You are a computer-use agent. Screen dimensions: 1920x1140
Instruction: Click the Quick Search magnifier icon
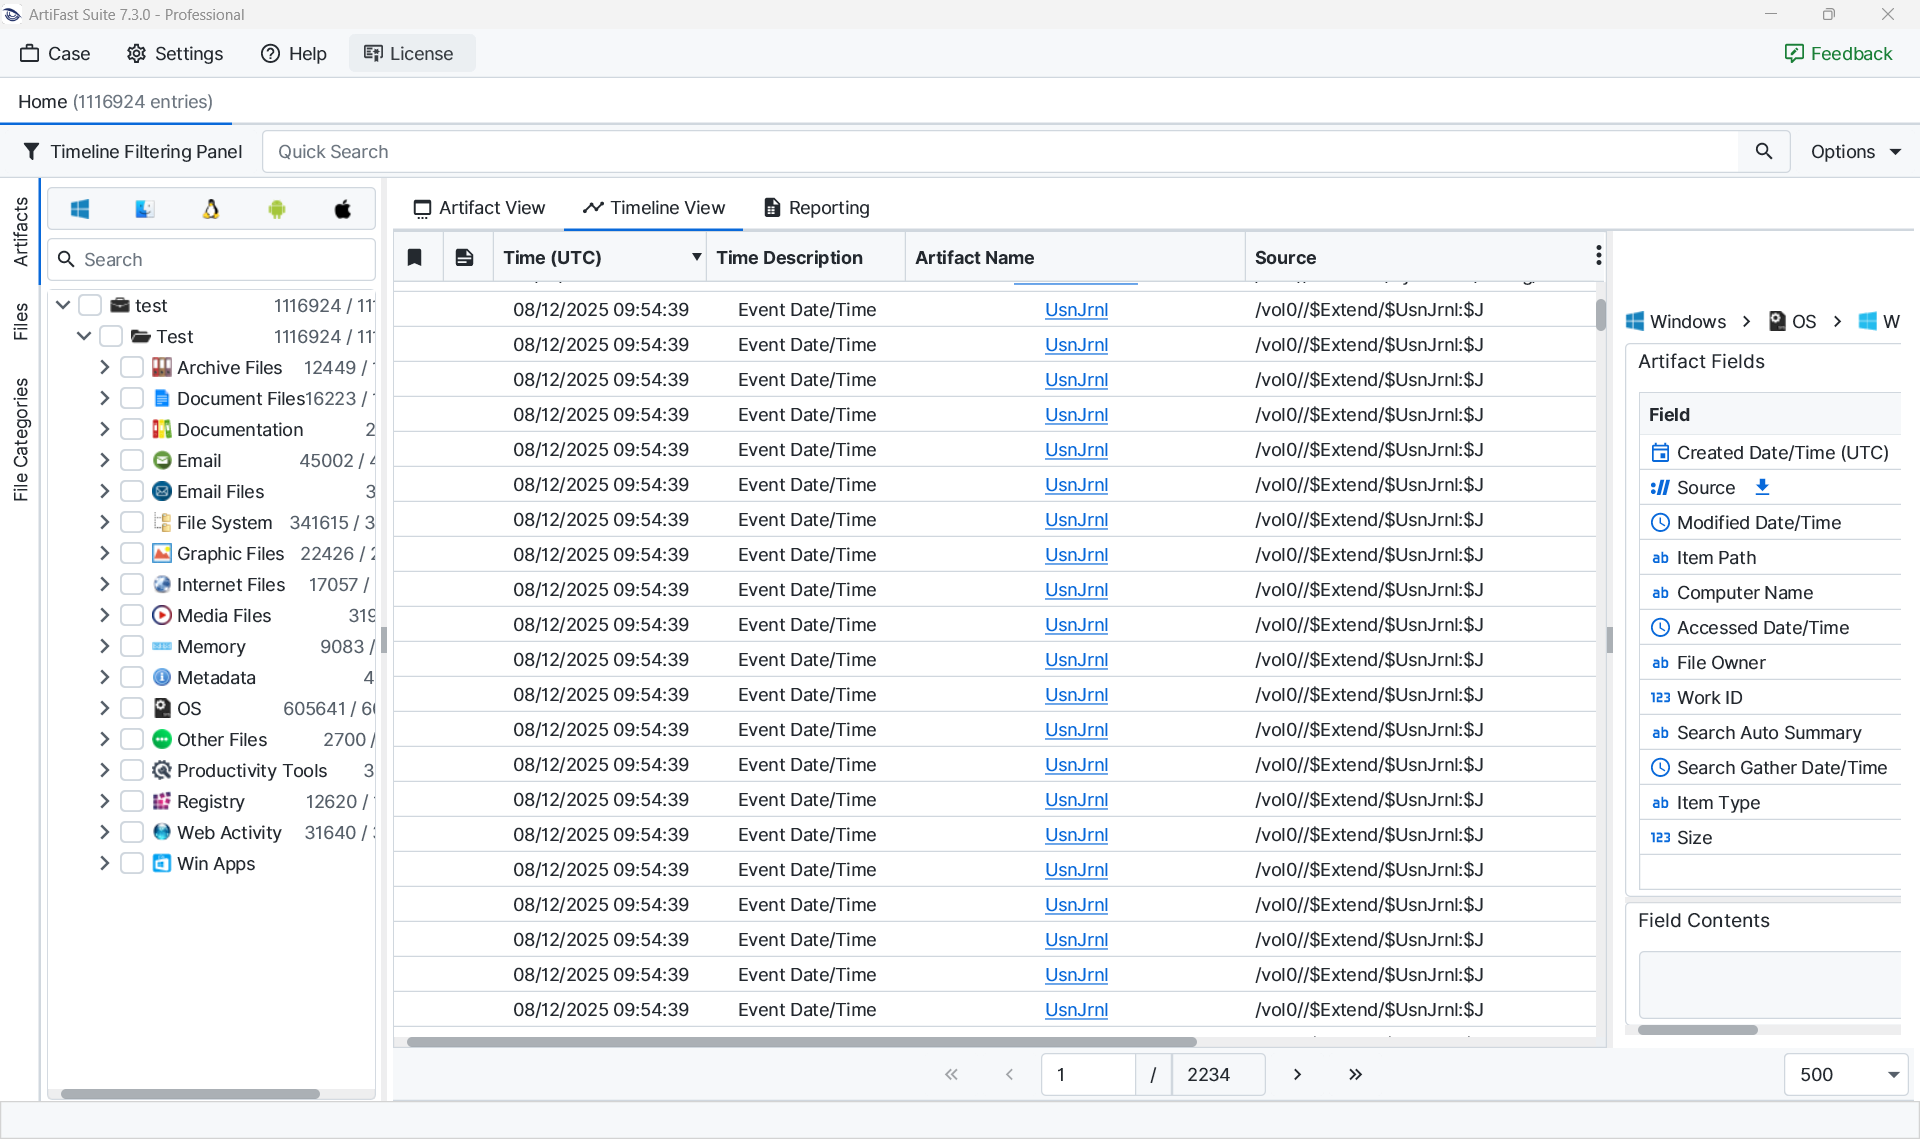(x=1764, y=151)
